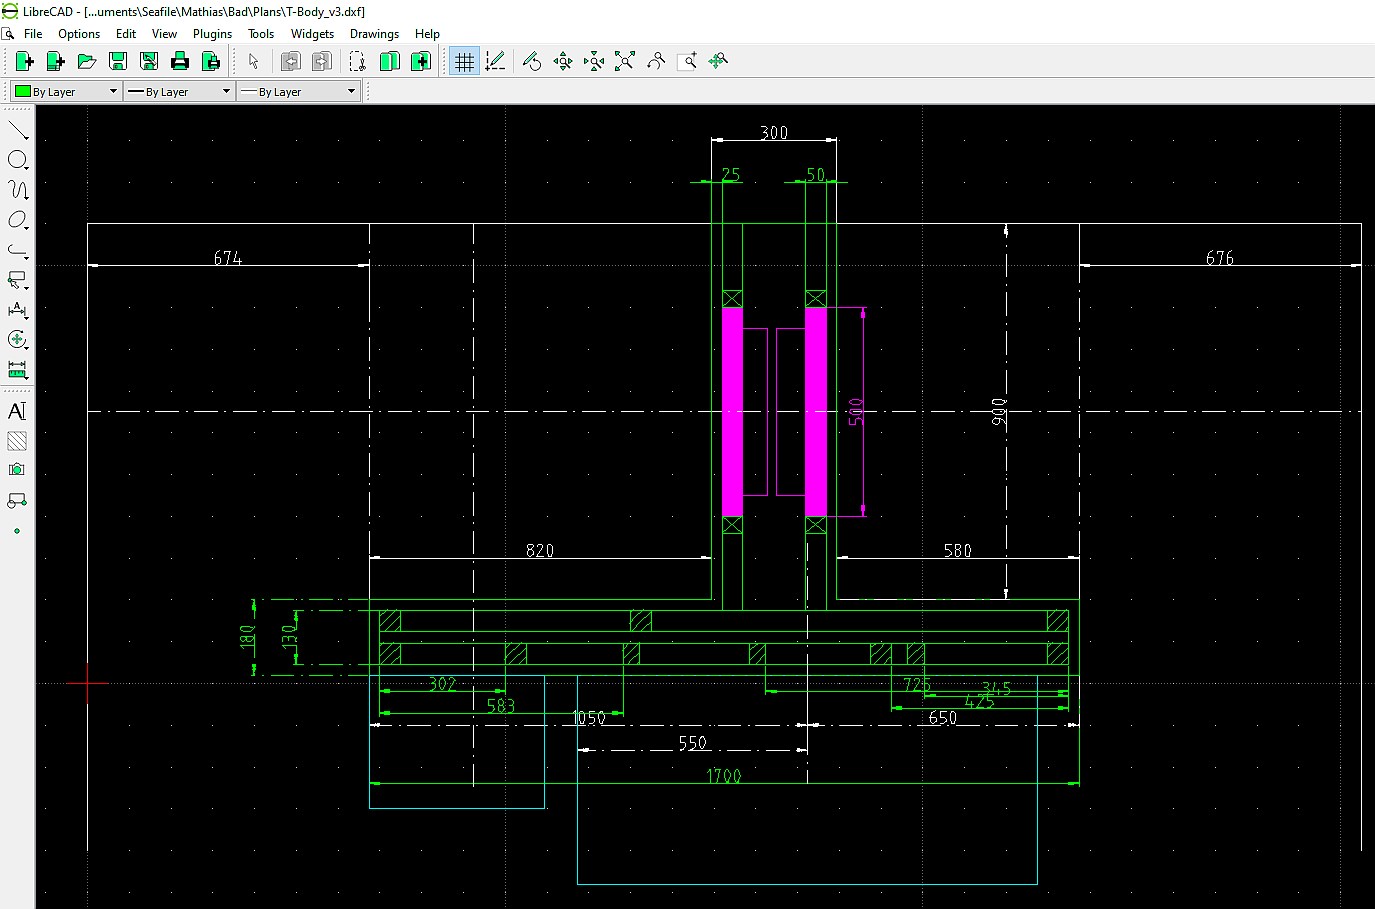Click the Undo toolbar icon

click(x=290, y=62)
